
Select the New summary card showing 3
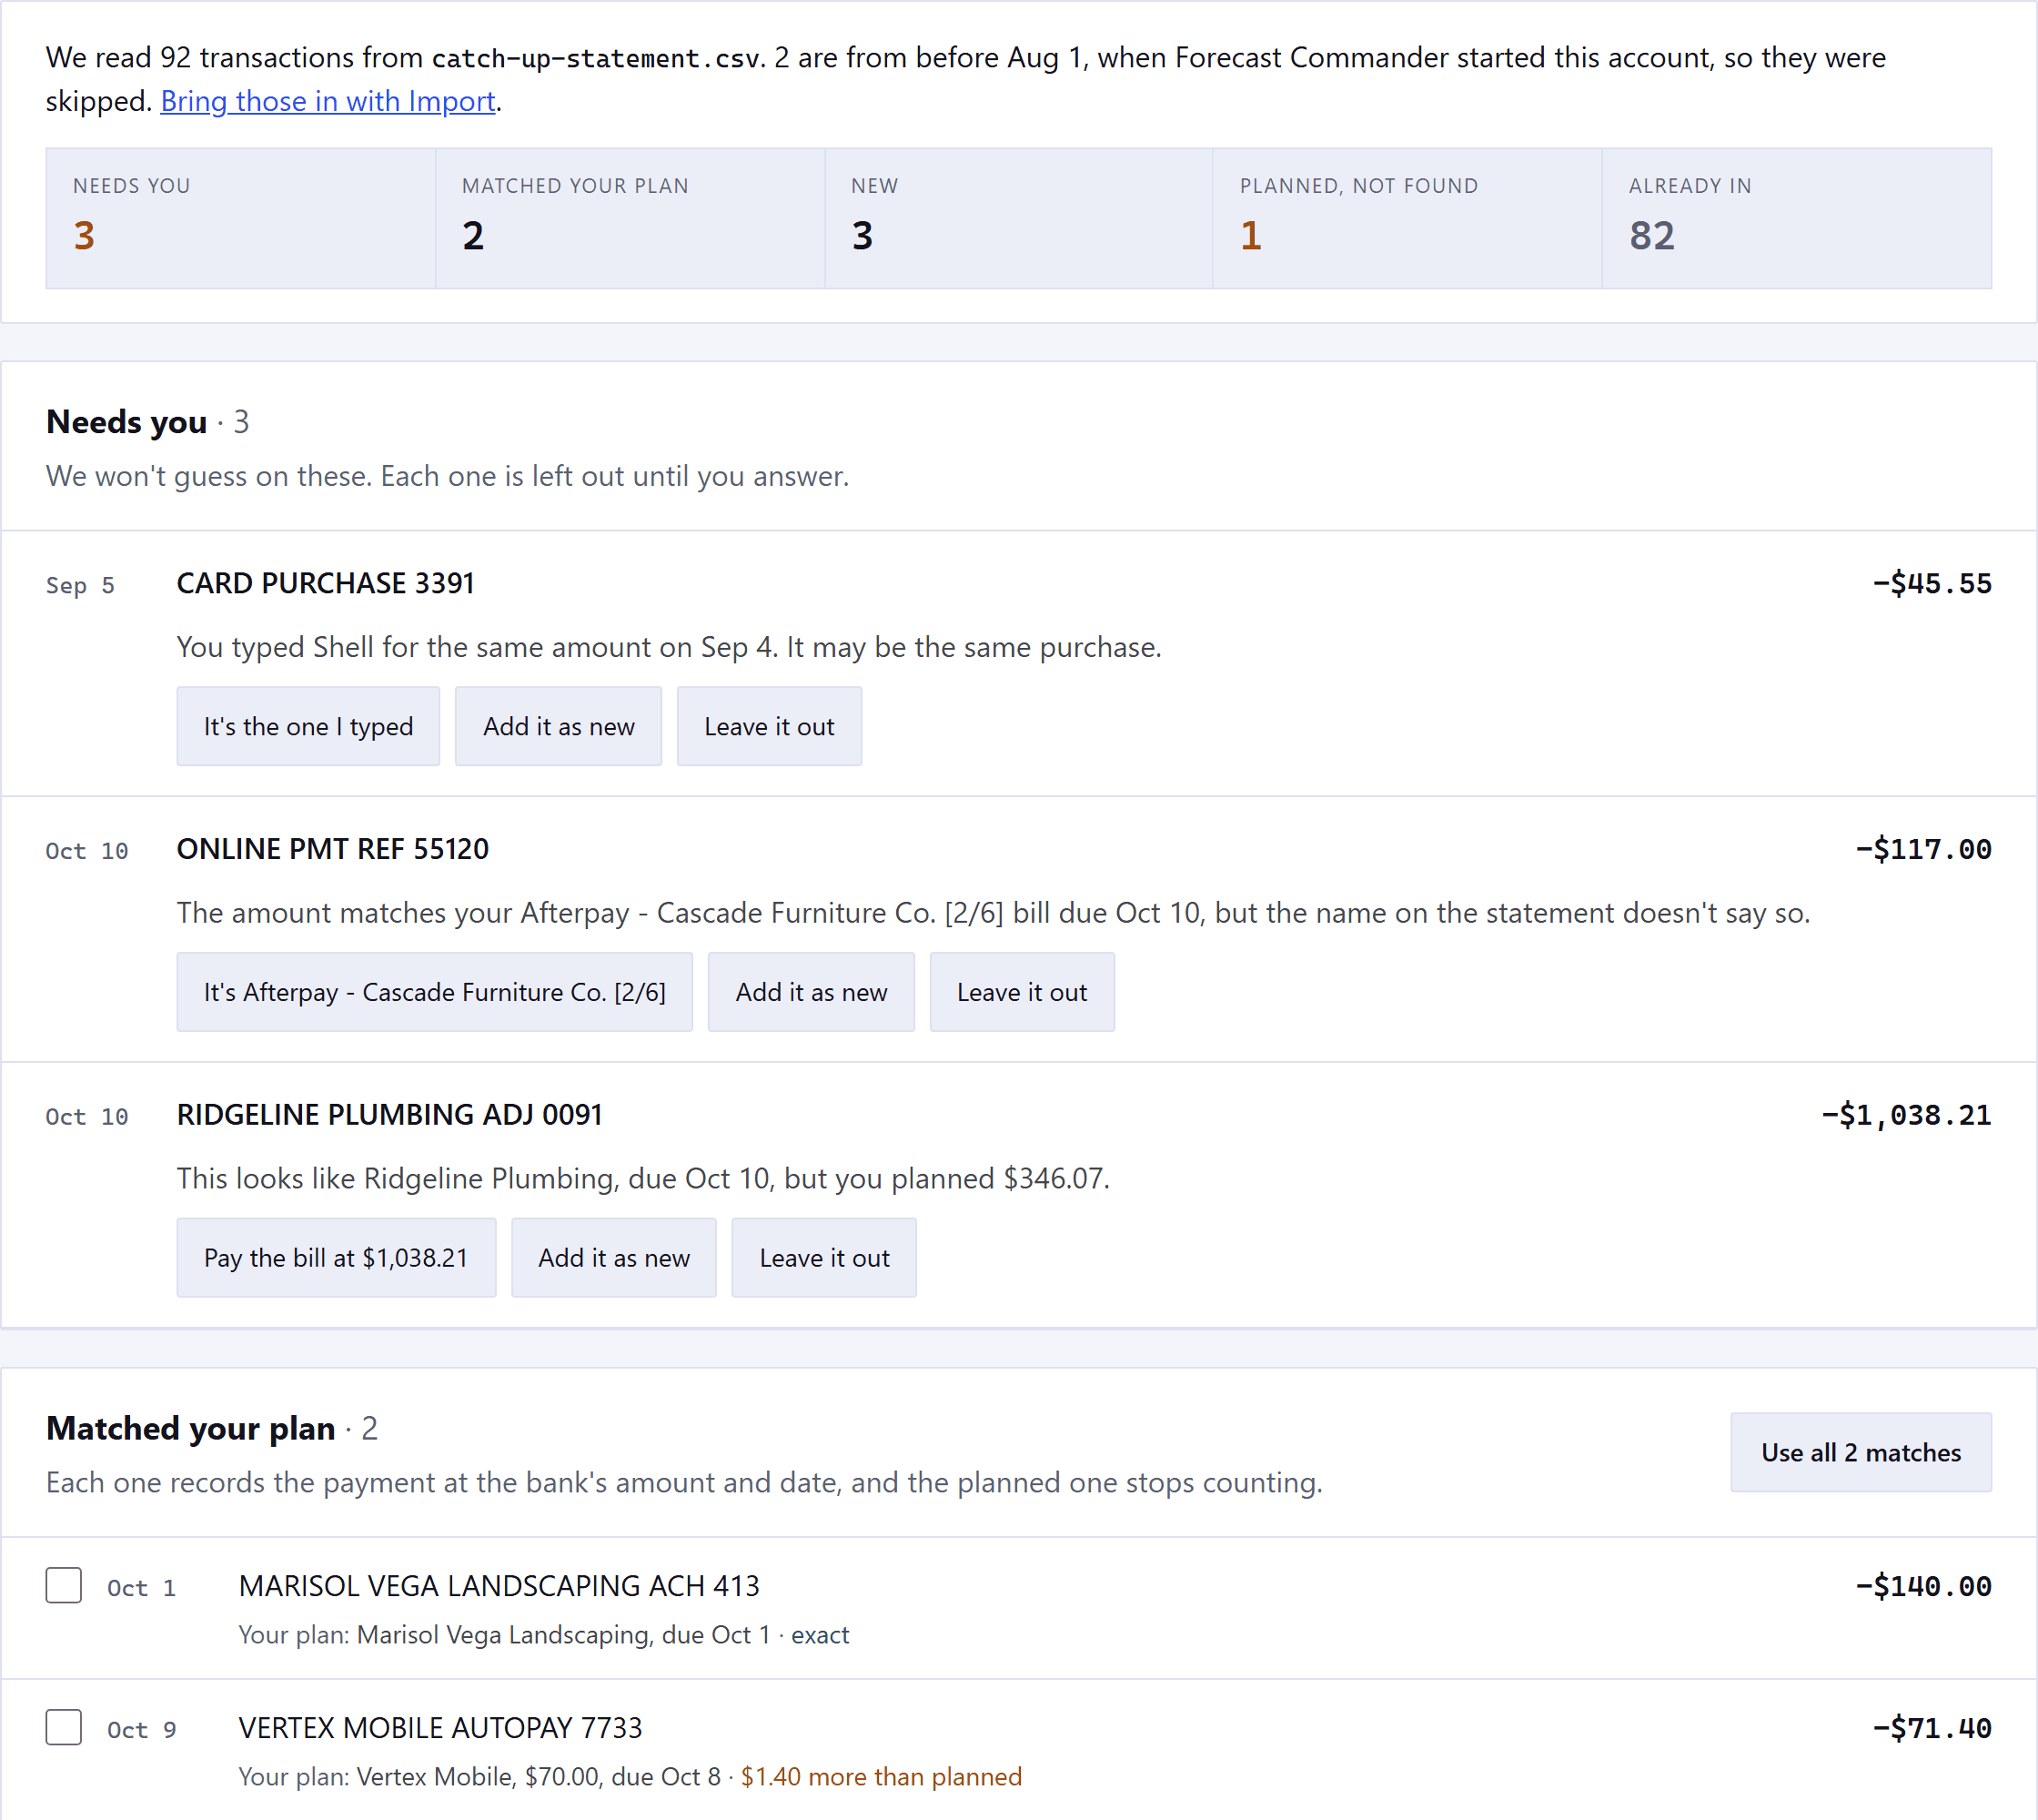pos(1019,219)
